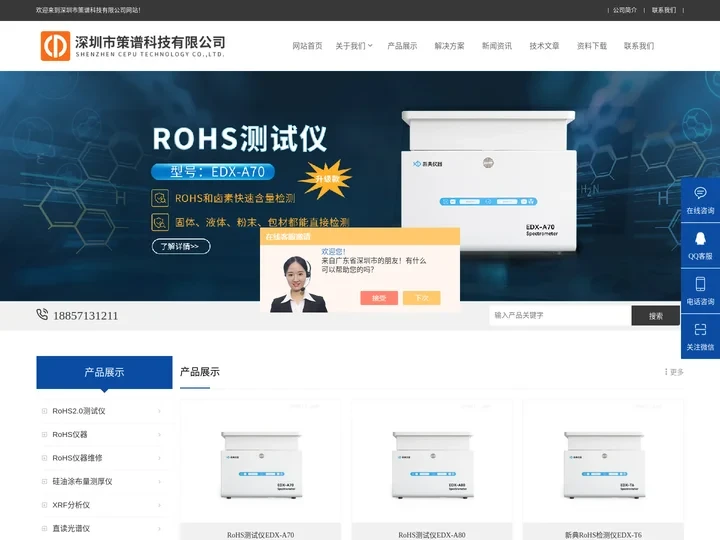720x540 pixels.
Task: Open 资料下载 menu item
Action: click(x=592, y=46)
